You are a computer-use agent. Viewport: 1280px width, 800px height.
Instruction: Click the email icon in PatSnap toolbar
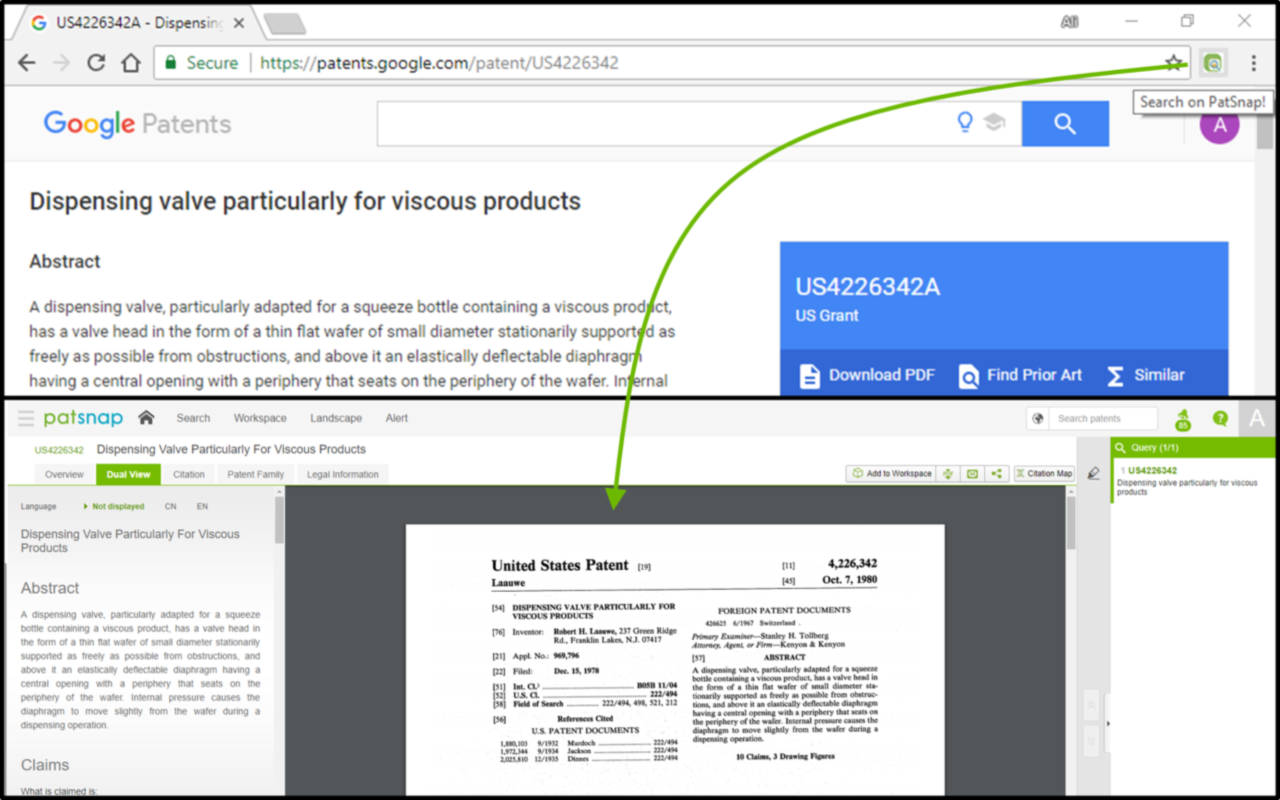(x=972, y=474)
